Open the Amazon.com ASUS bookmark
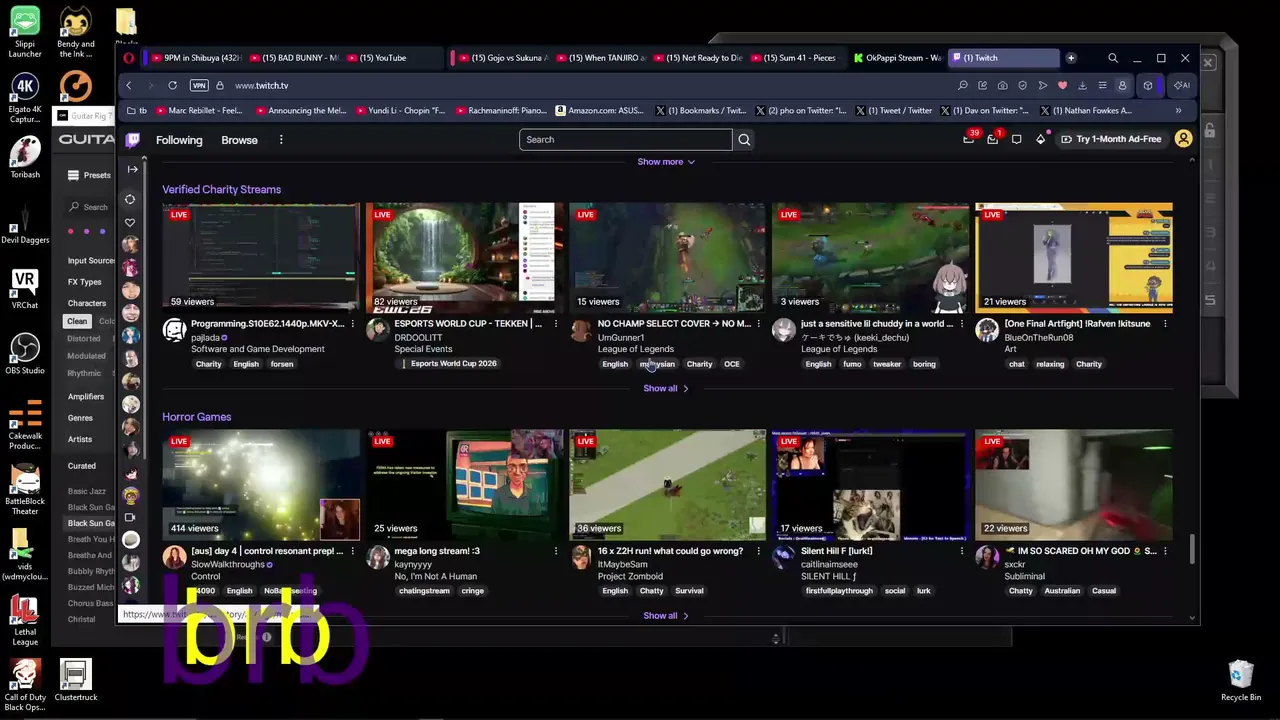The width and height of the screenshot is (1280, 720). tap(600, 111)
